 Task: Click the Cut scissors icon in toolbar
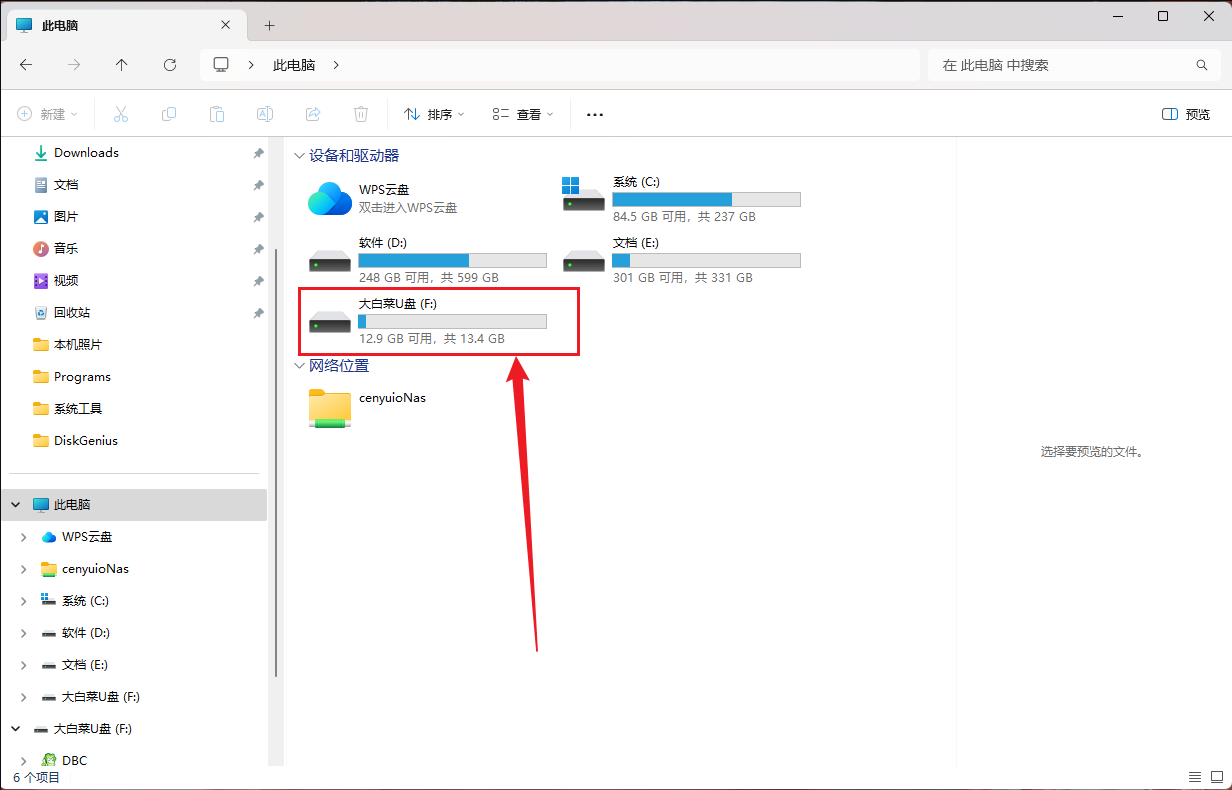(x=121, y=114)
